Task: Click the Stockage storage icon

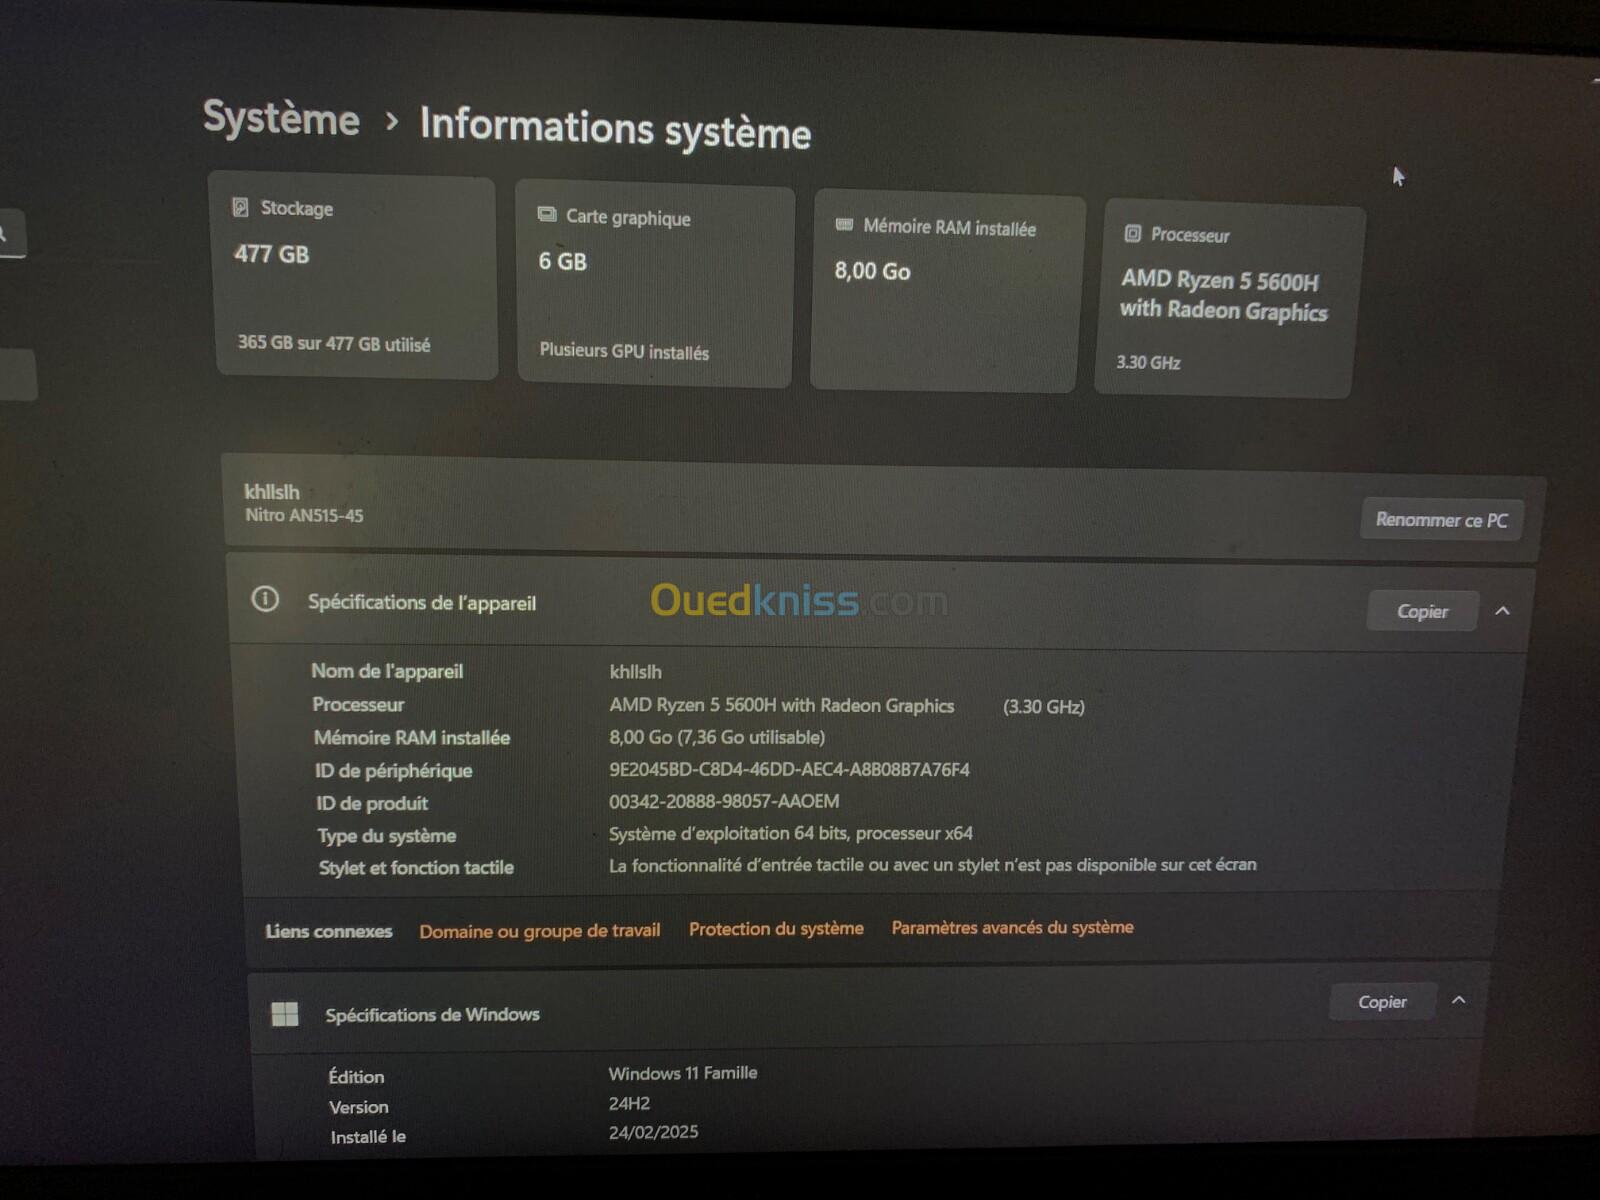Action: [241, 207]
